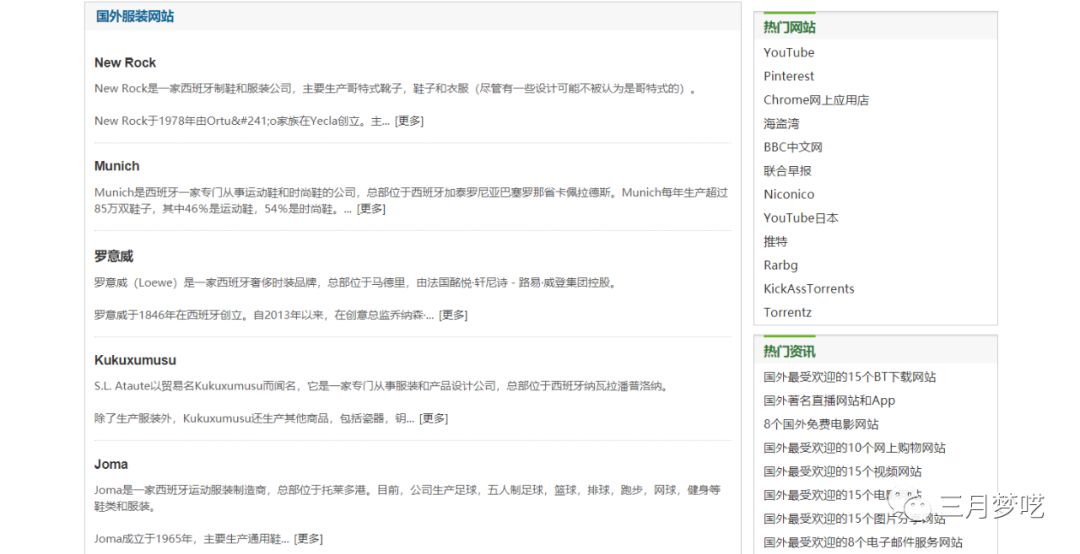Image resolution: width=1080 pixels, height=554 pixels.
Task: Open the New Rock article title
Action: point(125,62)
